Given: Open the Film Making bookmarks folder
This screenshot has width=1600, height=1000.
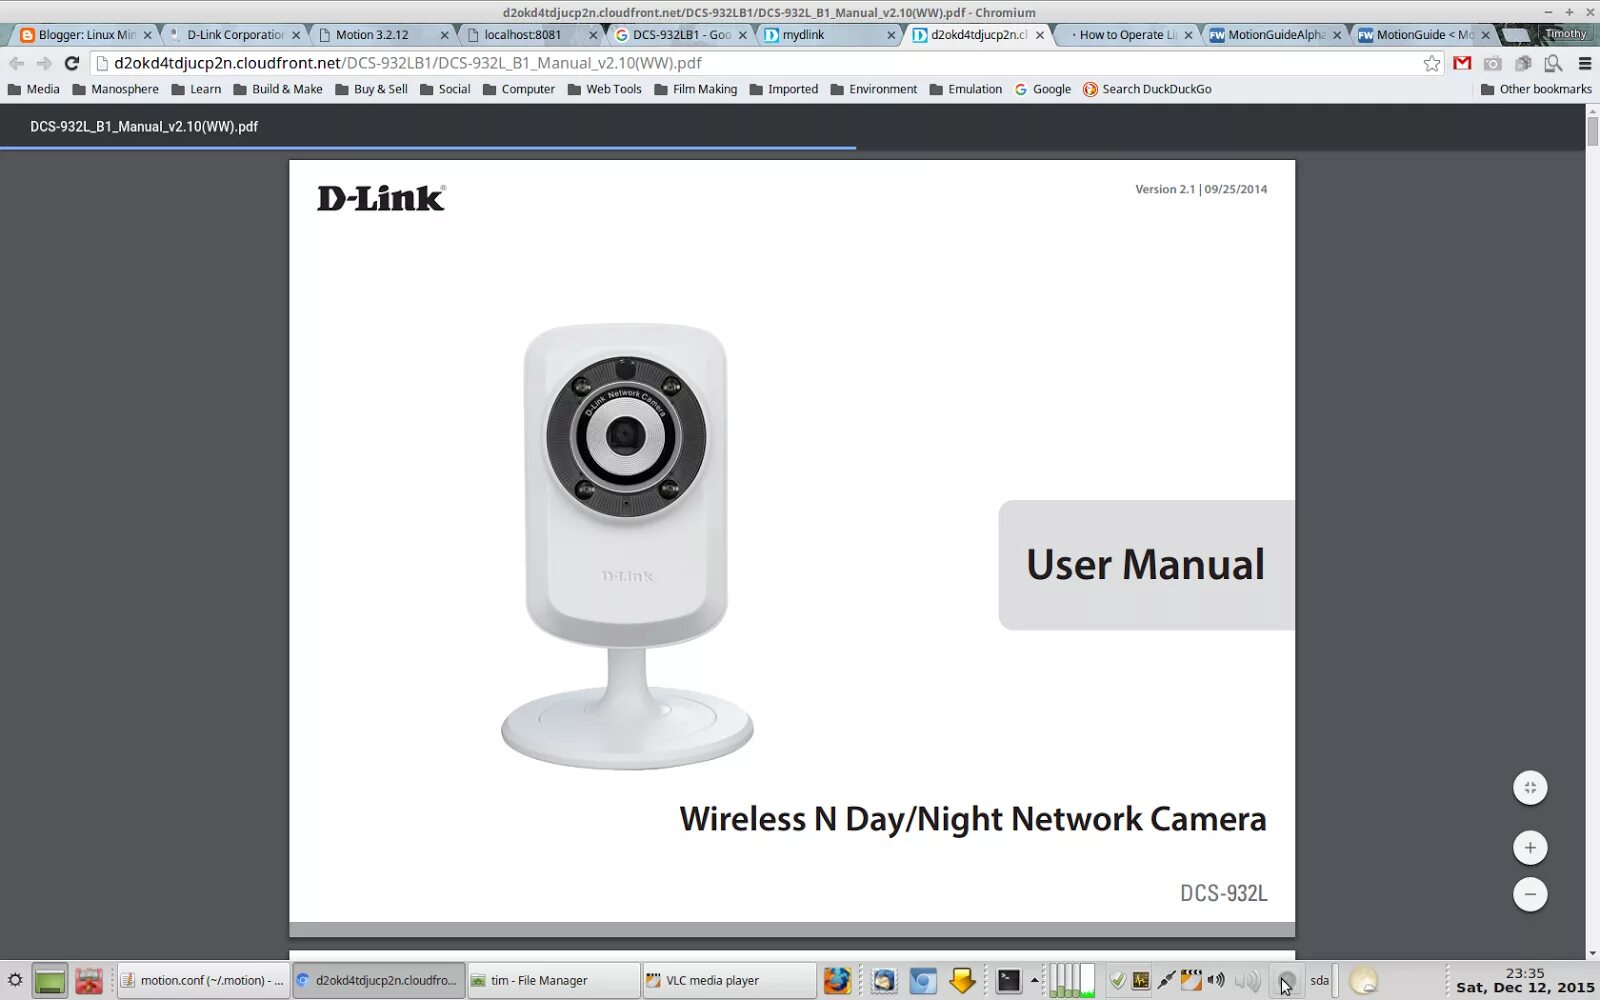Looking at the screenshot, I should (x=696, y=89).
